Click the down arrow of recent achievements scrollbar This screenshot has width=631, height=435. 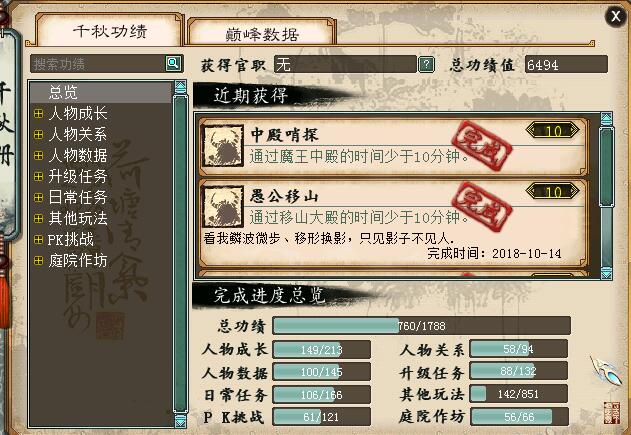tap(606, 272)
